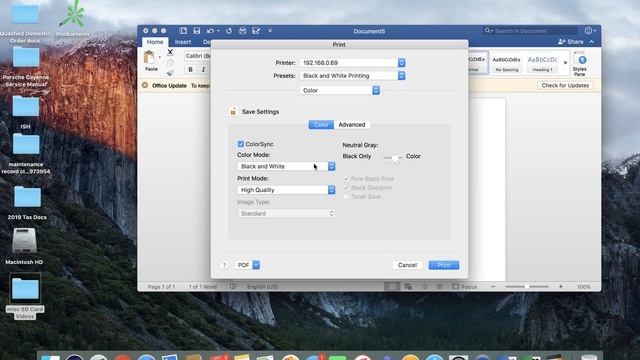The image size is (640, 360).
Task: Click the Share button
Action: (571, 42)
